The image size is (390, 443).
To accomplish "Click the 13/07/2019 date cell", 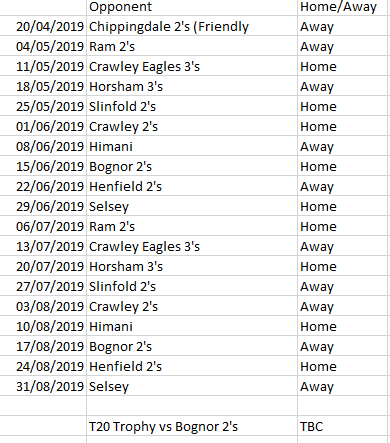I will point(43,246).
